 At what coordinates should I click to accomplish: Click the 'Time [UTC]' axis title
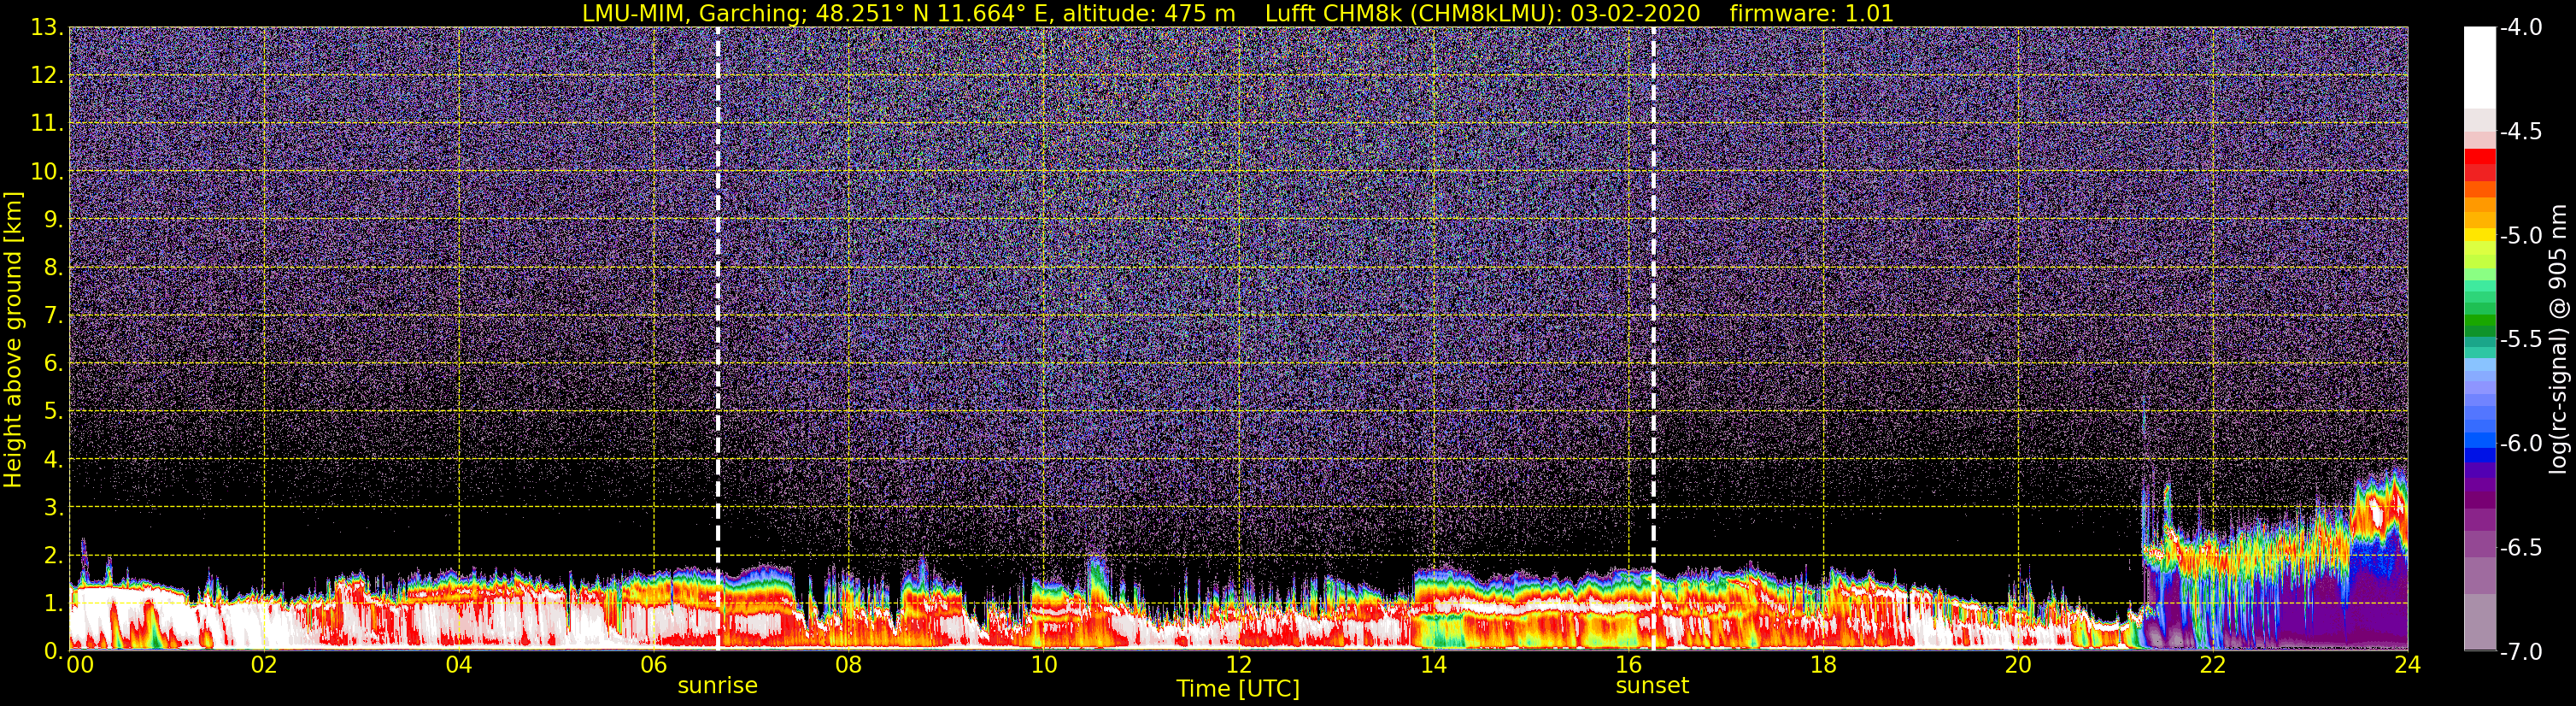pos(1238,689)
